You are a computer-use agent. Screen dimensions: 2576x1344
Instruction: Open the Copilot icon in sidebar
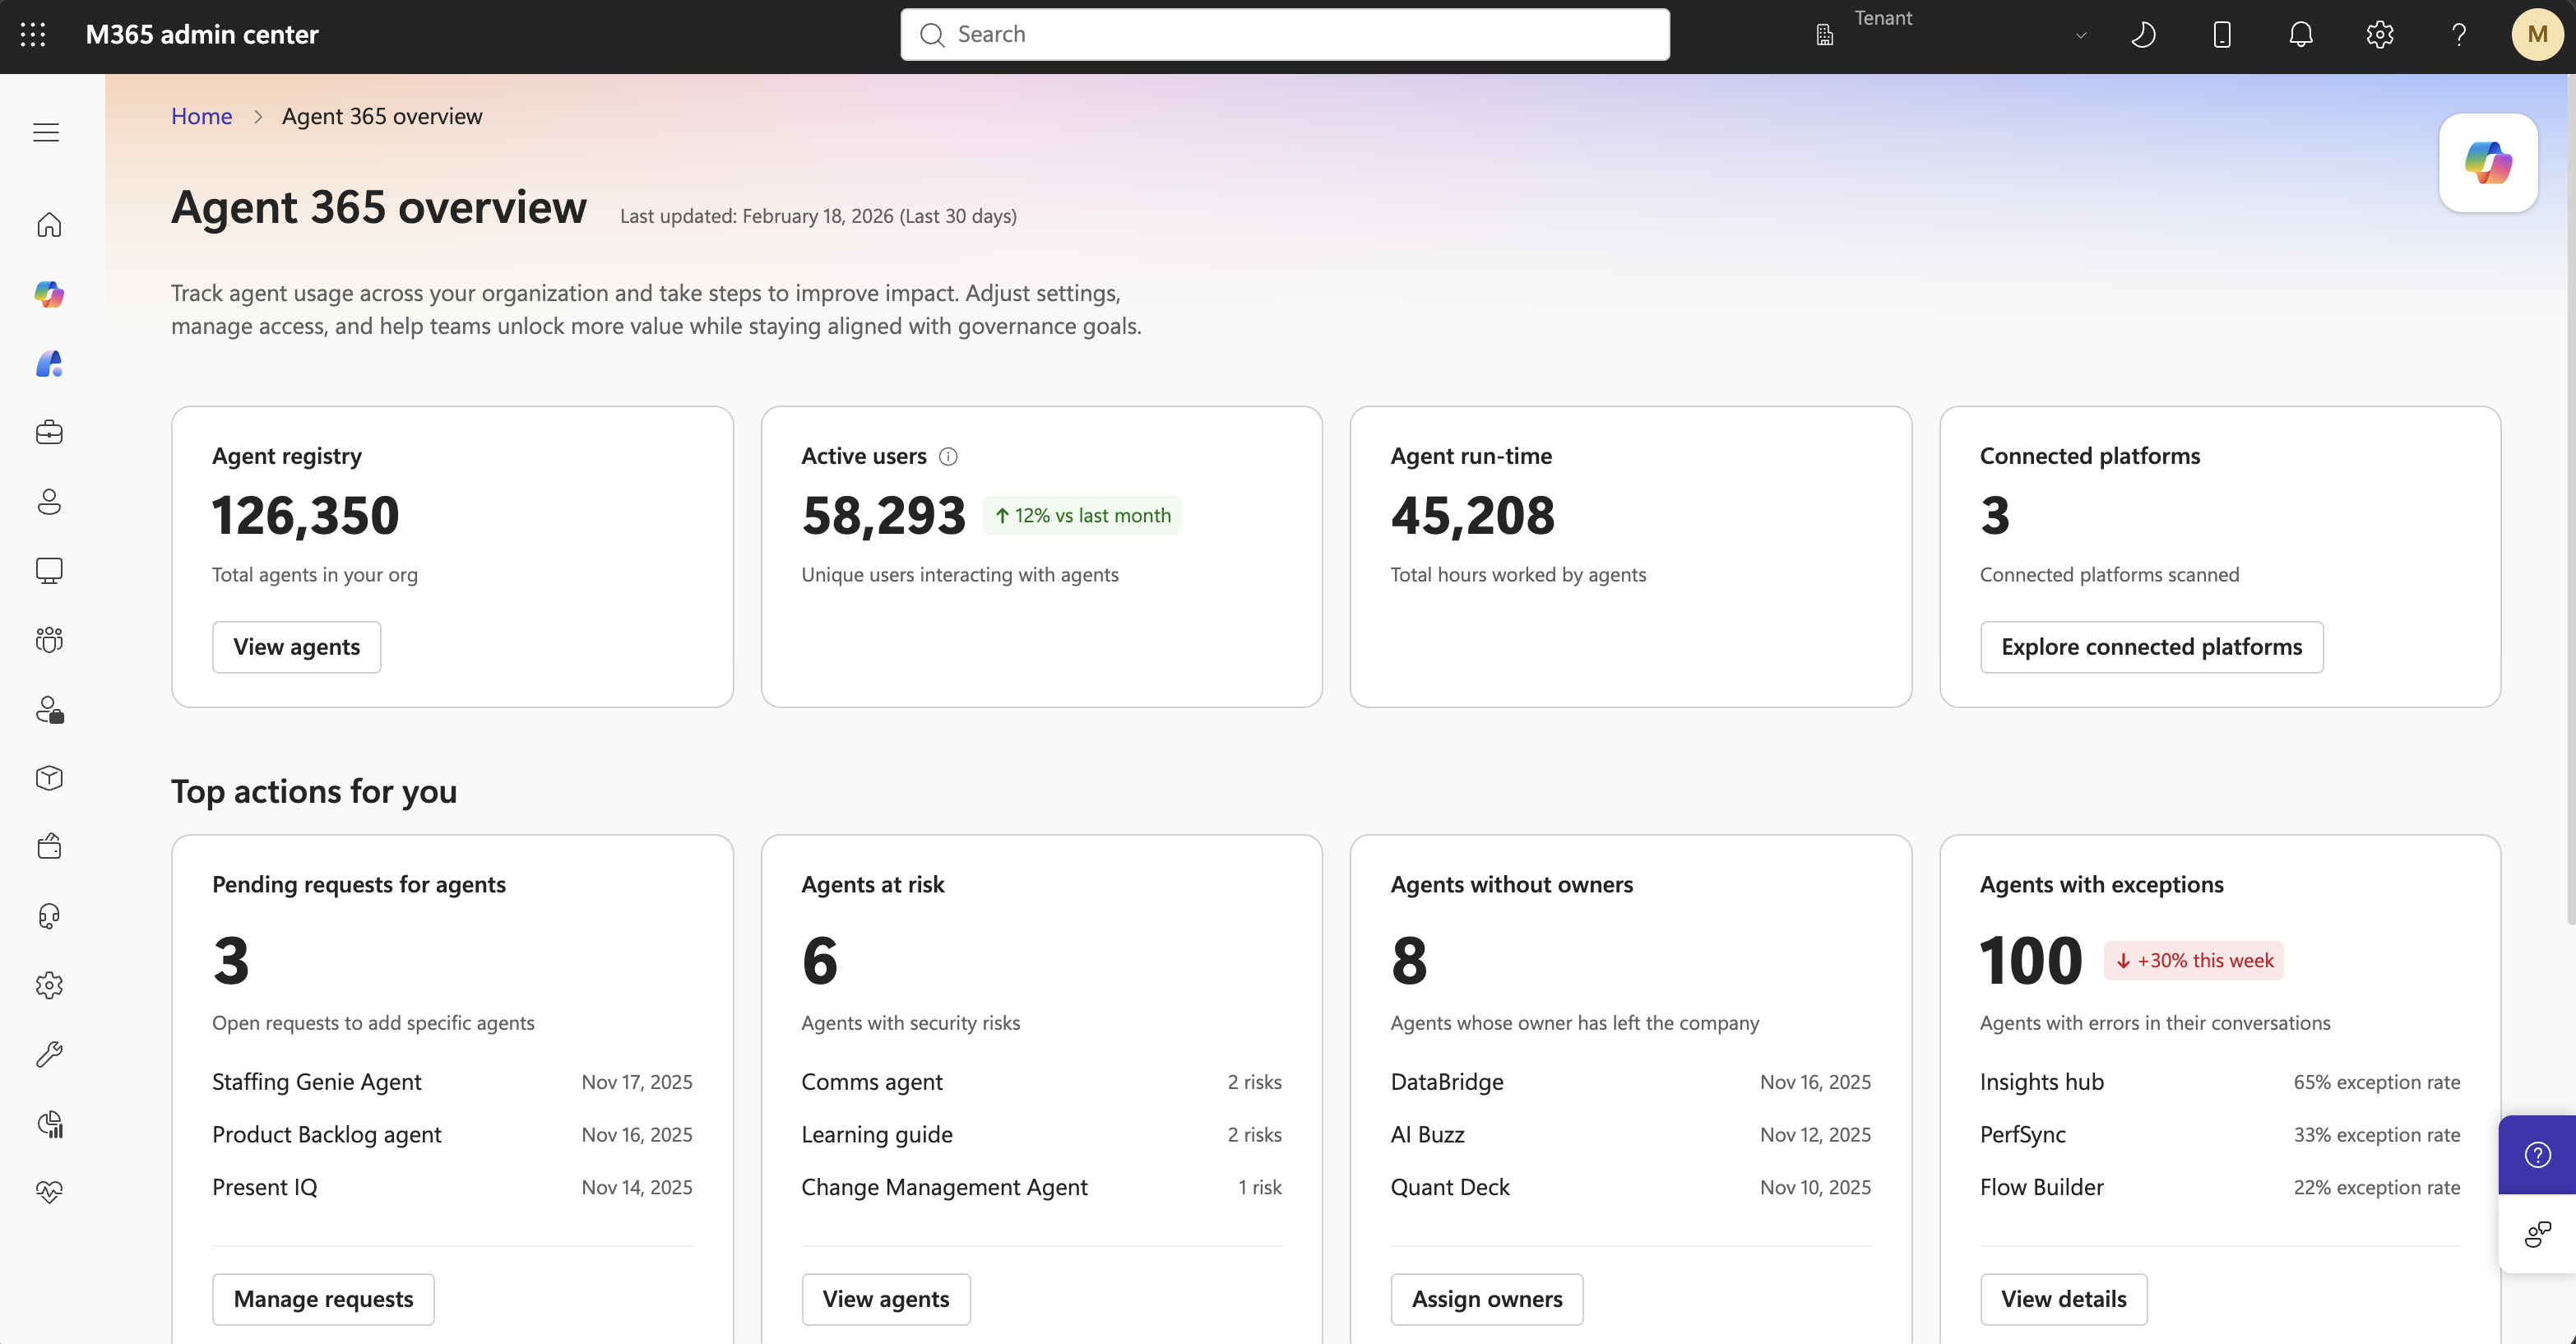click(x=49, y=294)
